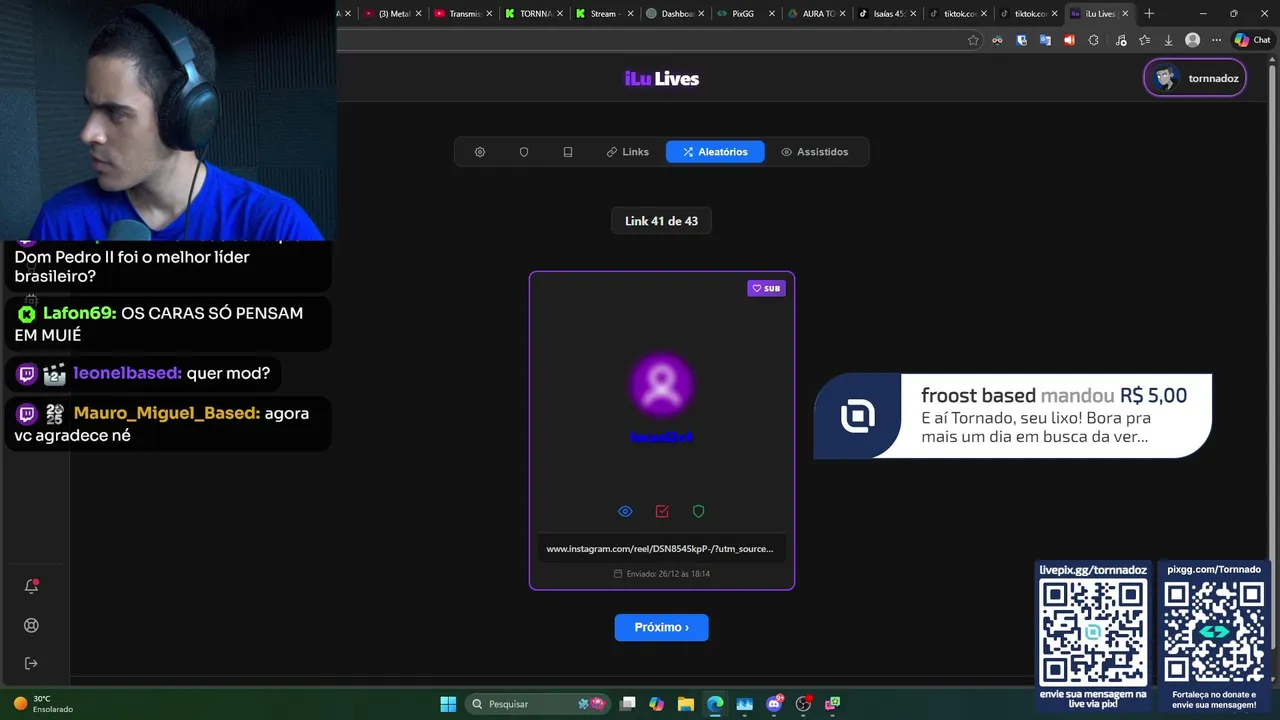Screen dimensions: 1280x720
Task: Open the Copilot Chat button in Edge
Action: [x=1252, y=40]
